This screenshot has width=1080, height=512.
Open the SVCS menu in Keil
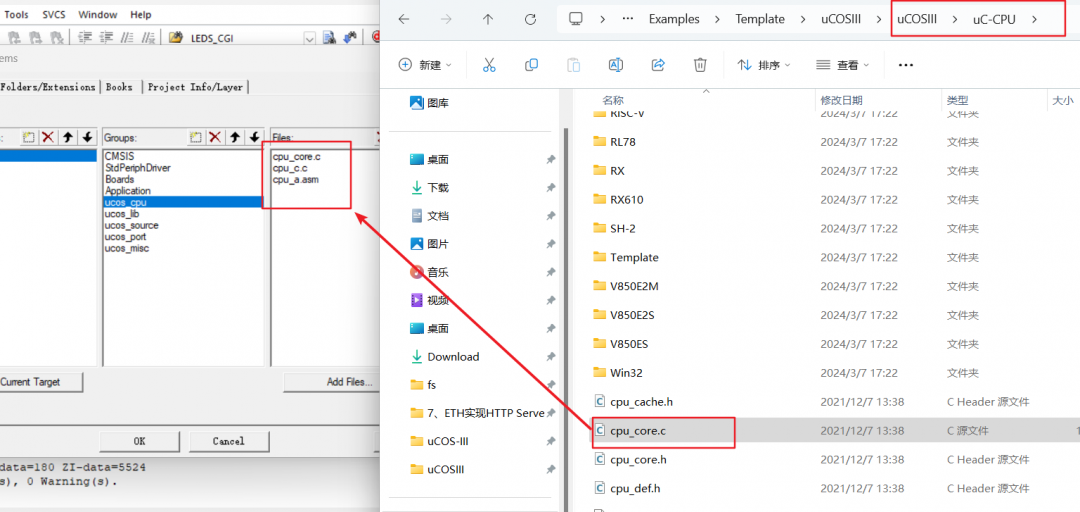point(54,14)
